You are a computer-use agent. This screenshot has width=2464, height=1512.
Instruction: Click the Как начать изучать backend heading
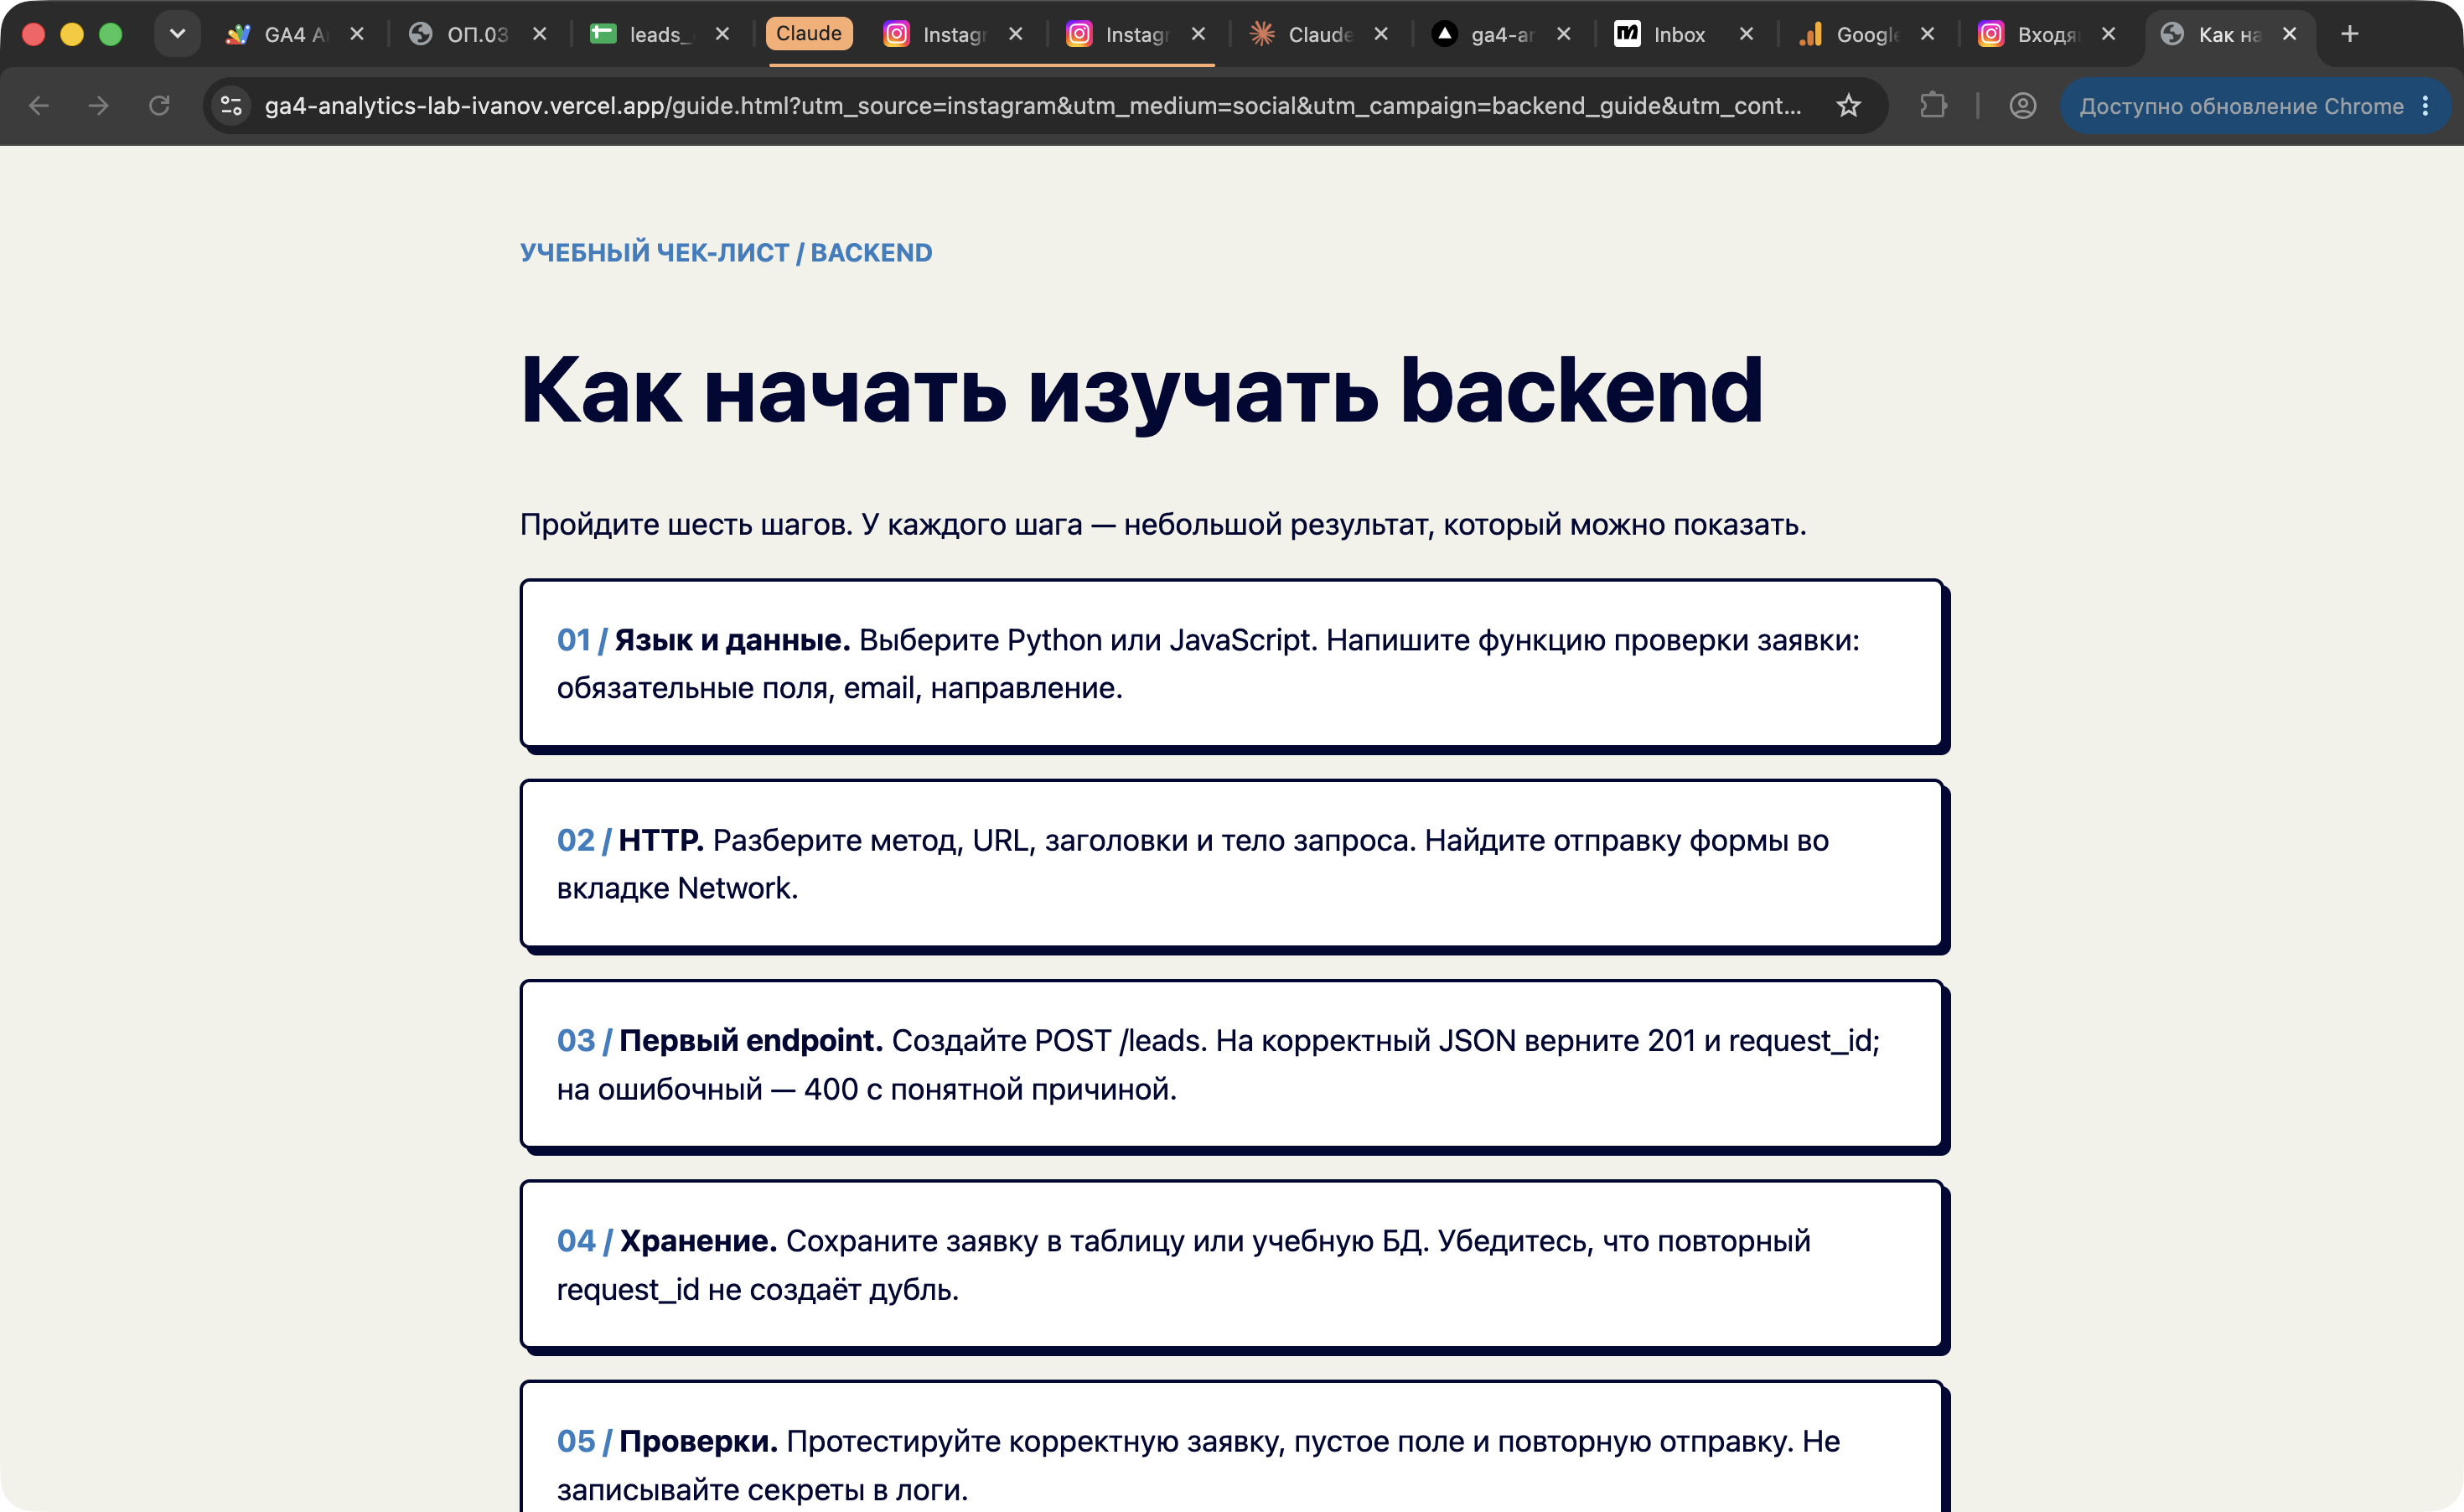[1142, 390]
